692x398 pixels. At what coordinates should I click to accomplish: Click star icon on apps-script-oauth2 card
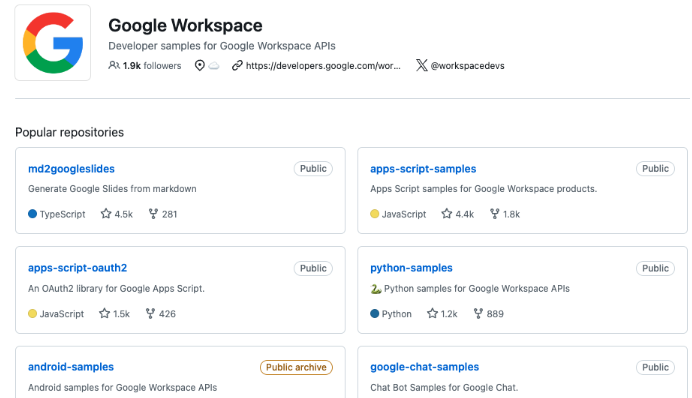point(104,313)
